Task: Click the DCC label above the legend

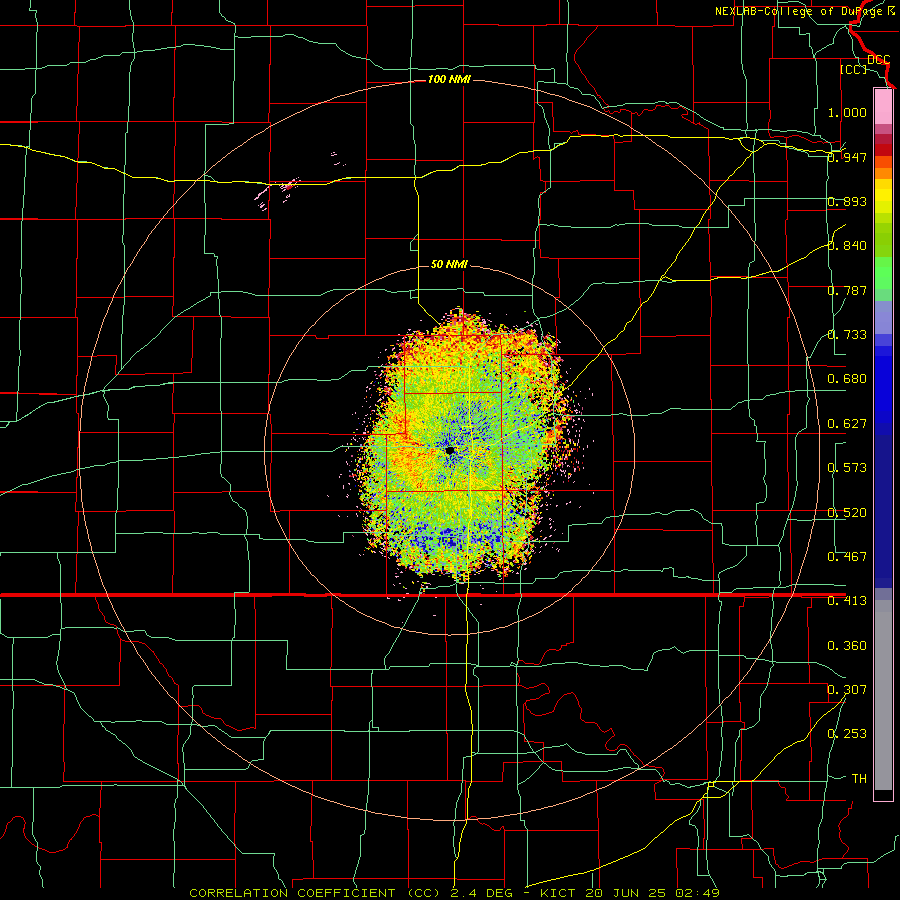Action: tap(878, 60)
